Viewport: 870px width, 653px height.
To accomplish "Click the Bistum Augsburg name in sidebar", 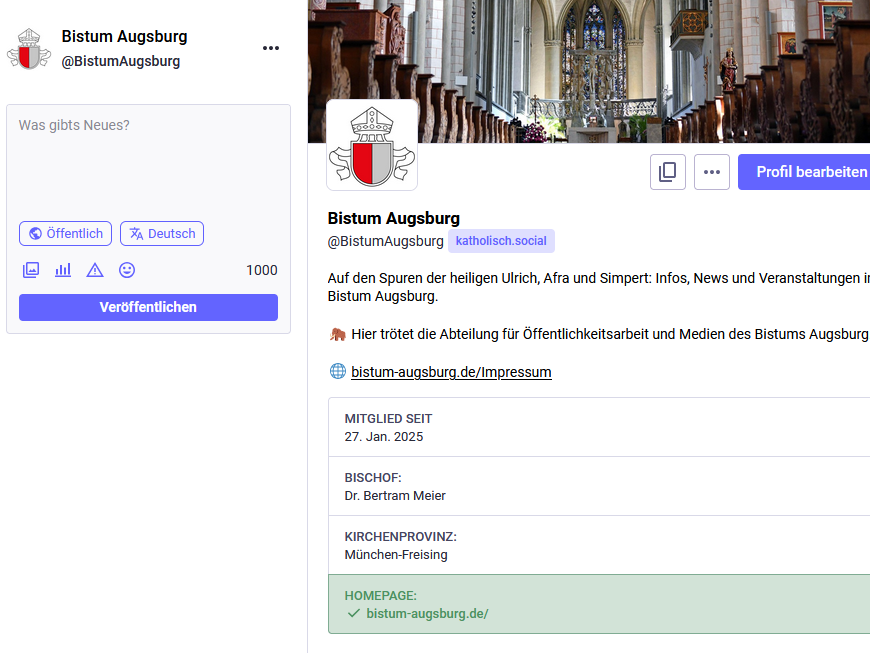I will (x=124, y=36).
